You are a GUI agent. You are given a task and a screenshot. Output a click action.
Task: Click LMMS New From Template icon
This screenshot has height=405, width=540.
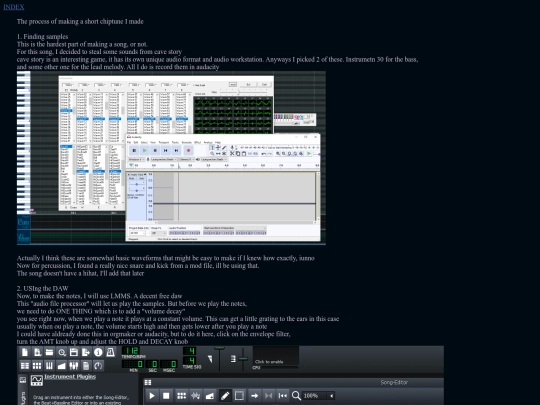tap(37, 352)
